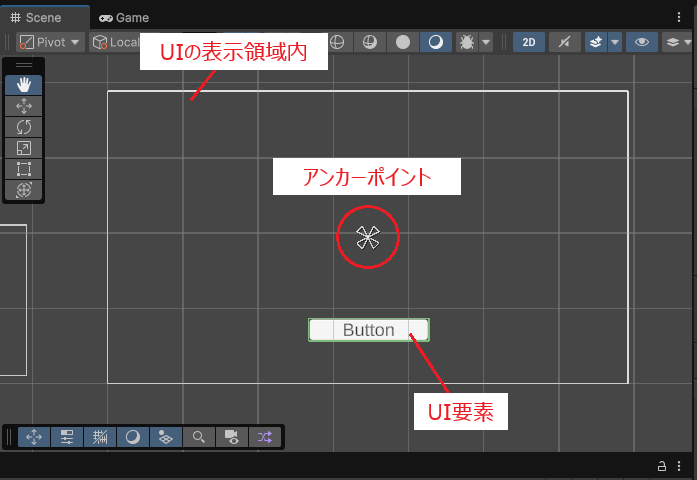Toggle the sliders settings overlay button

67,437
